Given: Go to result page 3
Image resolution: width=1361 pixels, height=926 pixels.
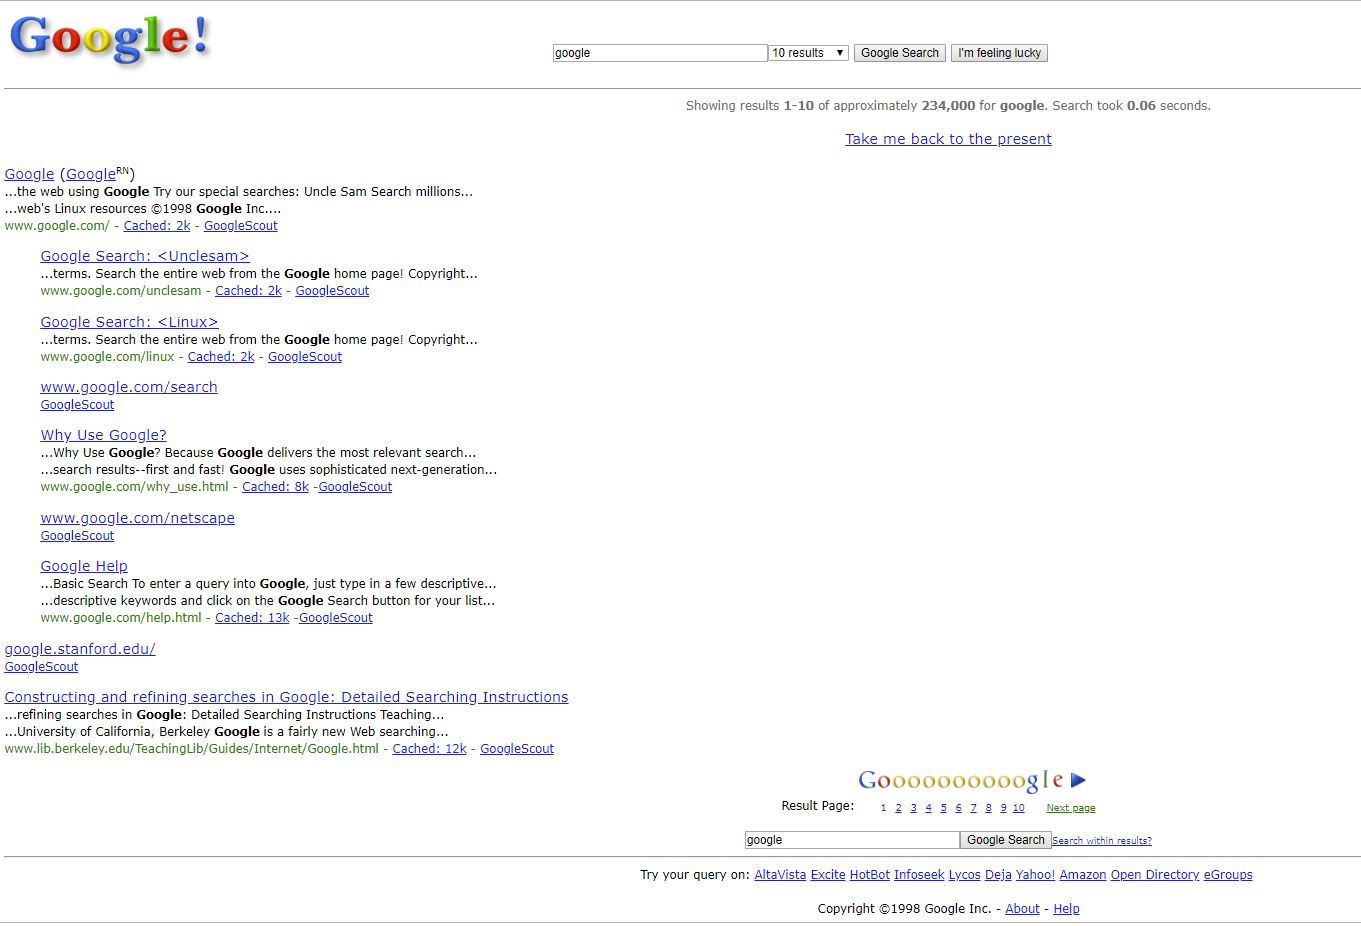Looking at the screenshot, I should click(x=913, y=808).
